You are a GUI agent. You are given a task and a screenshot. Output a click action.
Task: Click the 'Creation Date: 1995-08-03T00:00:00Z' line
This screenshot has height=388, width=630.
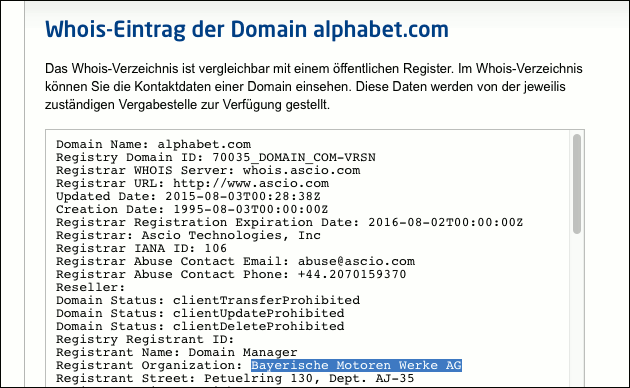(192, 209)
